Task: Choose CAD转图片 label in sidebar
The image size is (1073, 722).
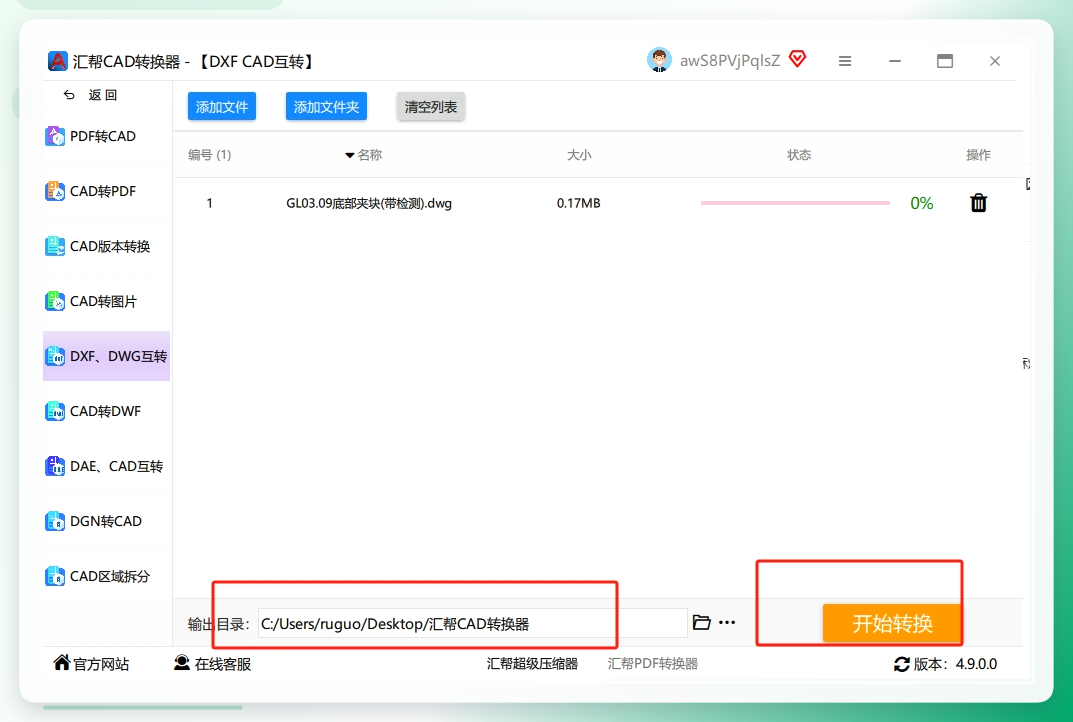Action: pos(103,301)
